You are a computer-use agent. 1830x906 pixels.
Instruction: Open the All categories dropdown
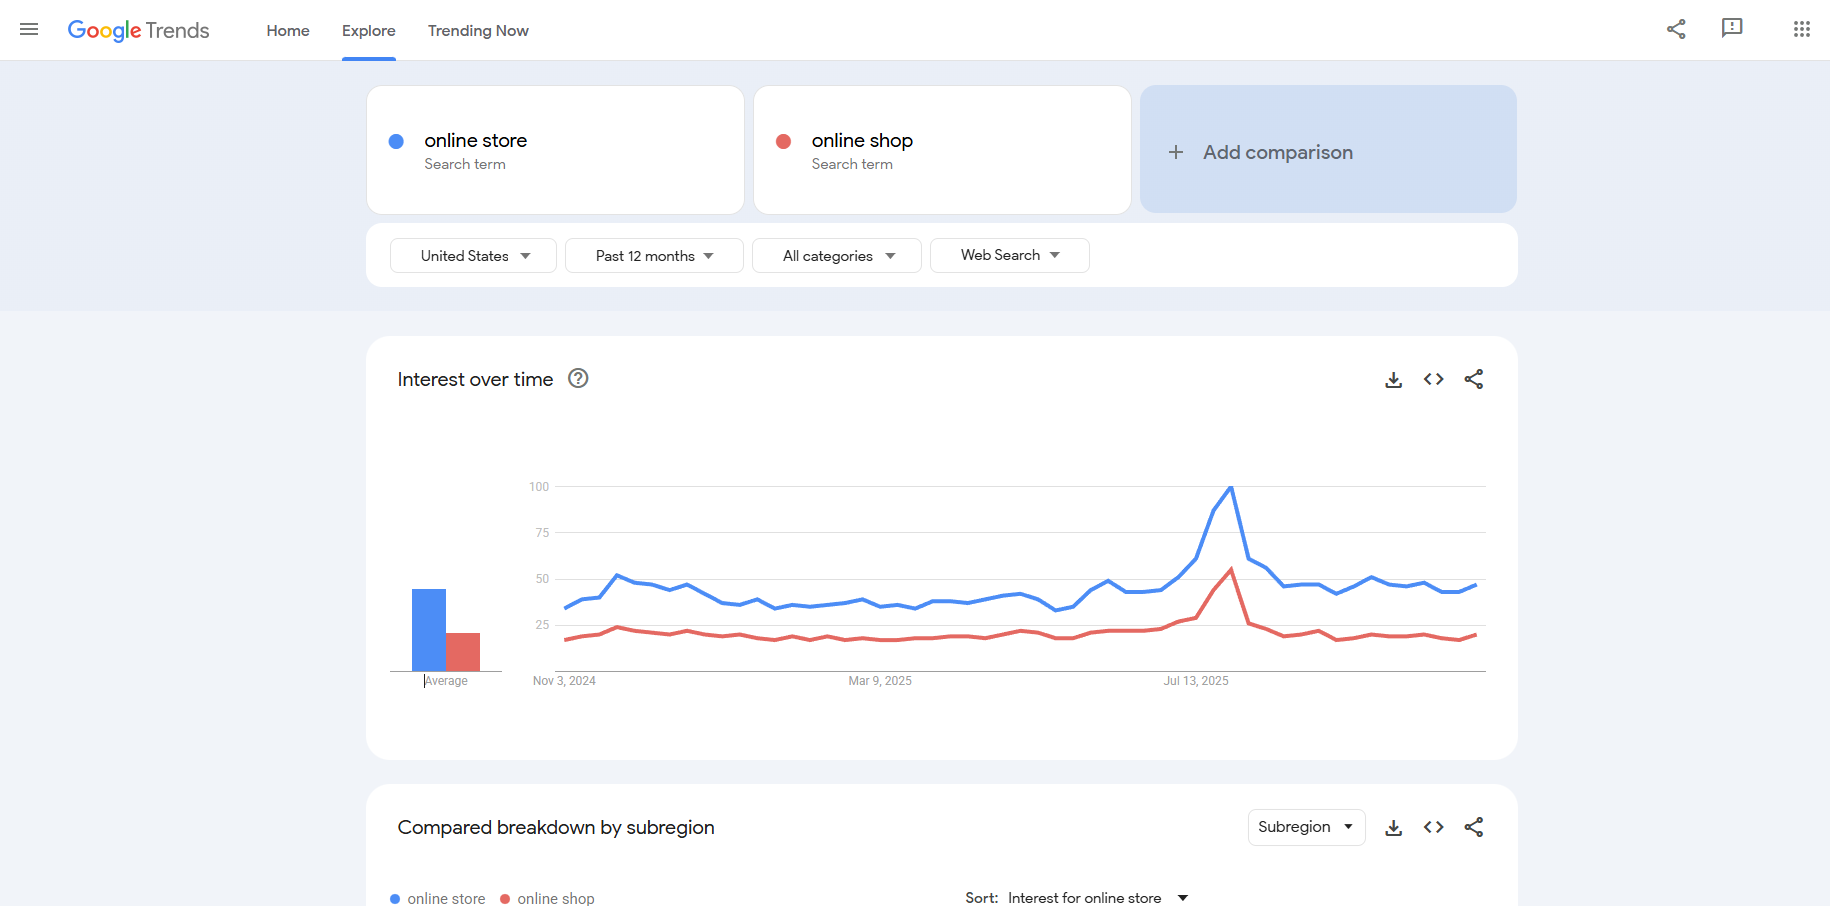tap(837, 256)
